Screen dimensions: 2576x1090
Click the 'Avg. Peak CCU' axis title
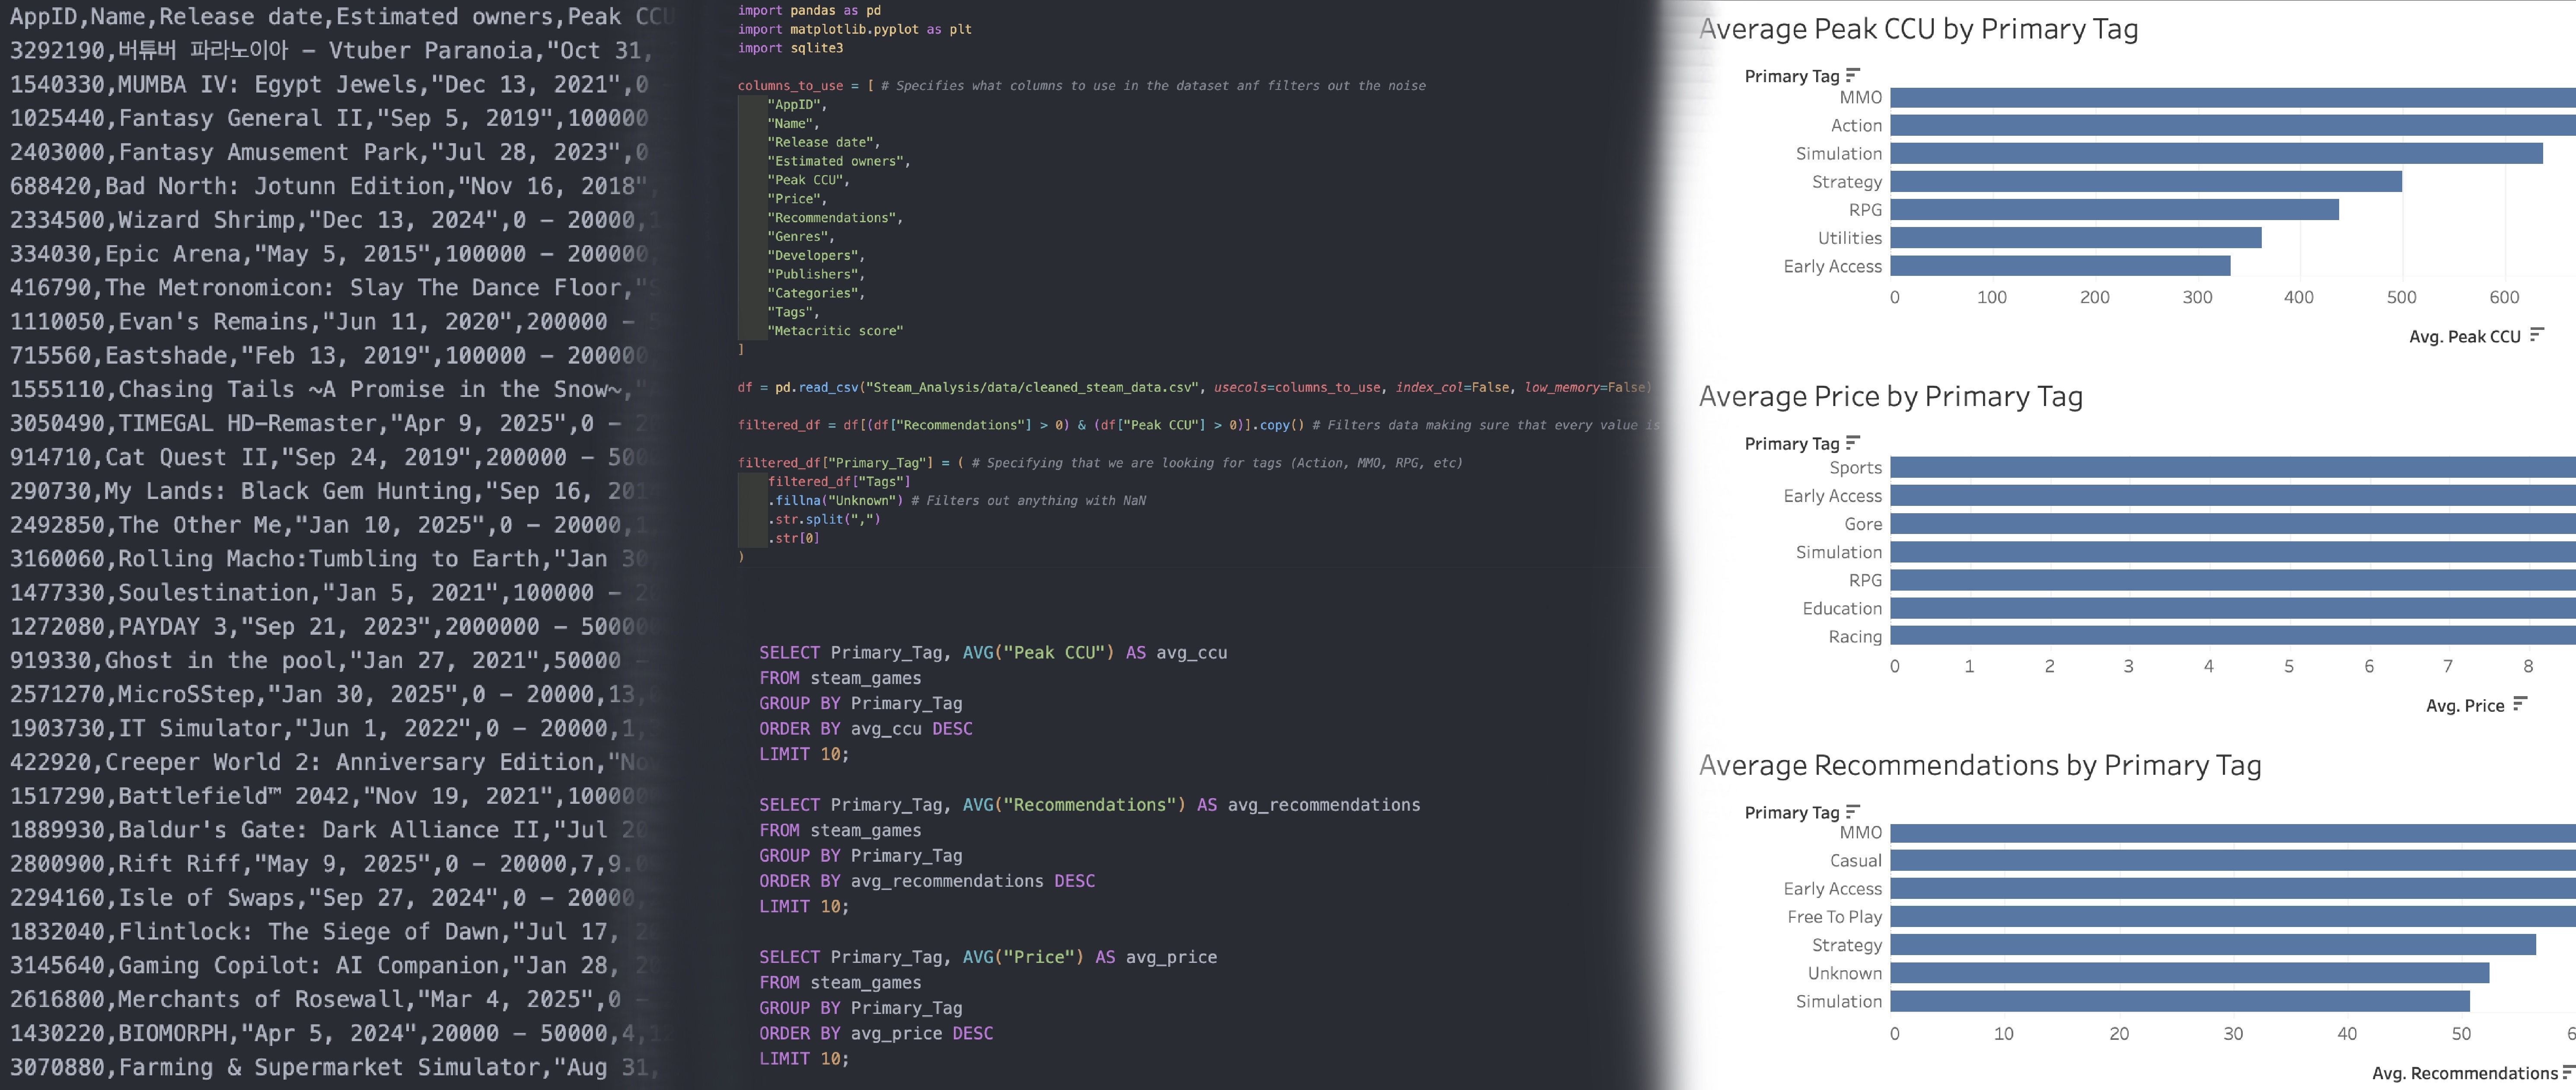2464,337
